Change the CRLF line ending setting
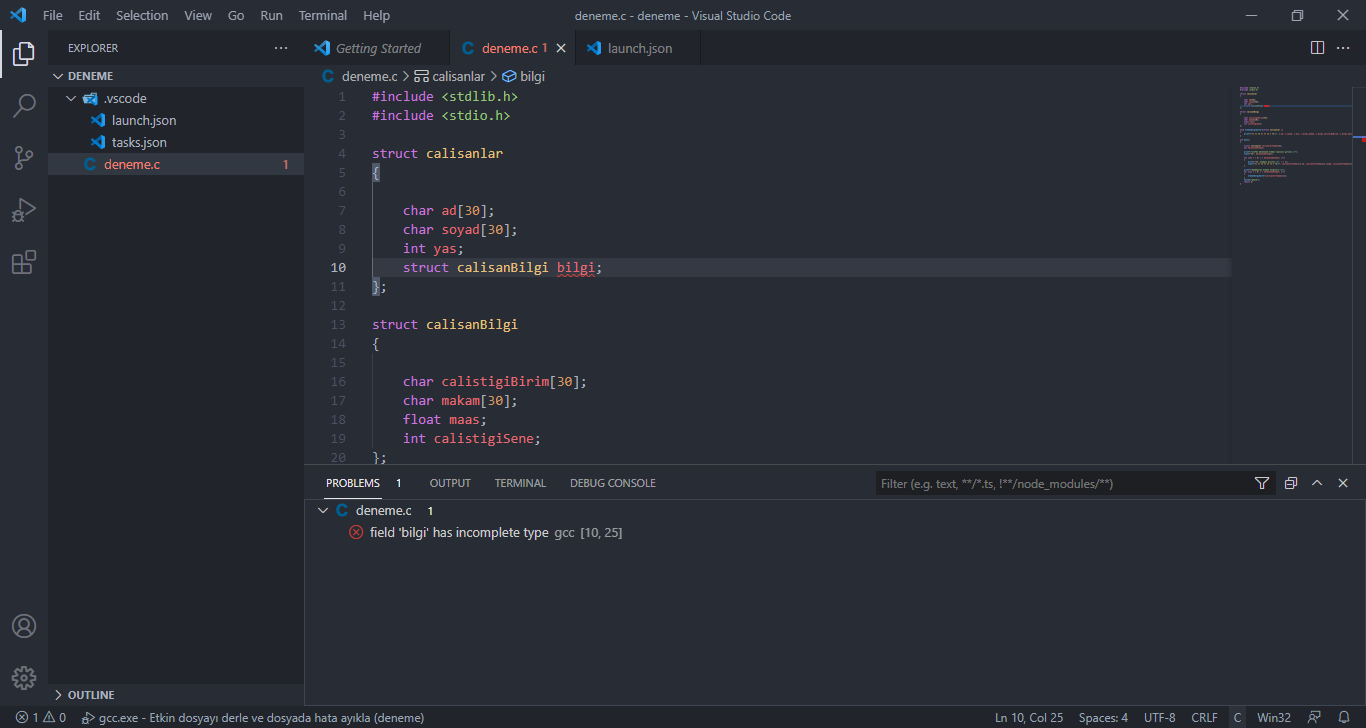1366x728 pixels. (1205, 718)
